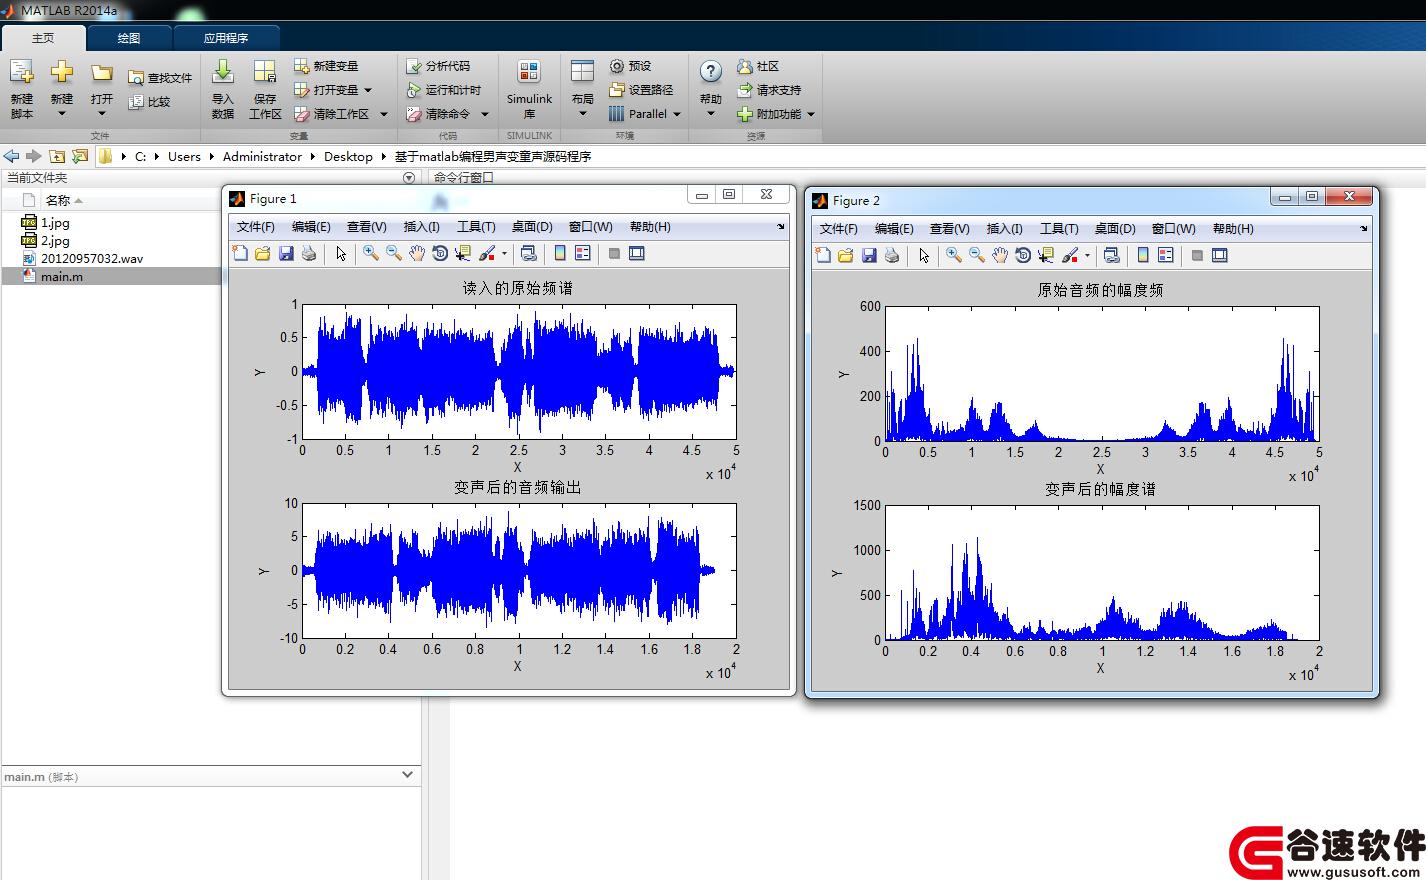Click Administrator in the address path

click(x=262, y=157)
